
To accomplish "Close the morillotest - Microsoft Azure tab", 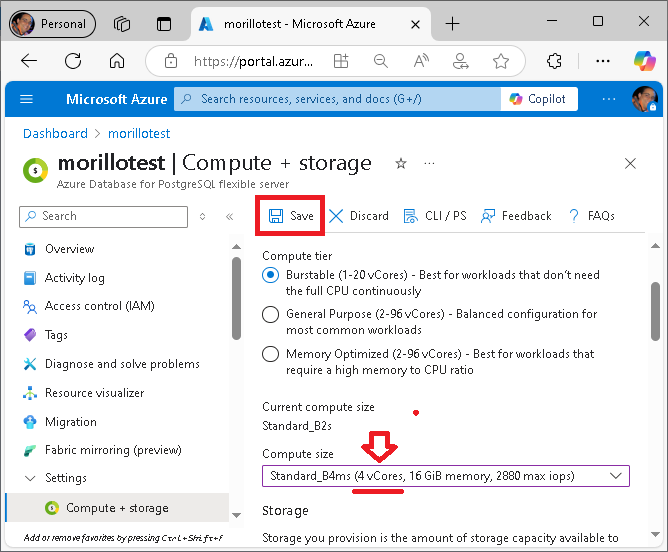I will coord(415,25).
